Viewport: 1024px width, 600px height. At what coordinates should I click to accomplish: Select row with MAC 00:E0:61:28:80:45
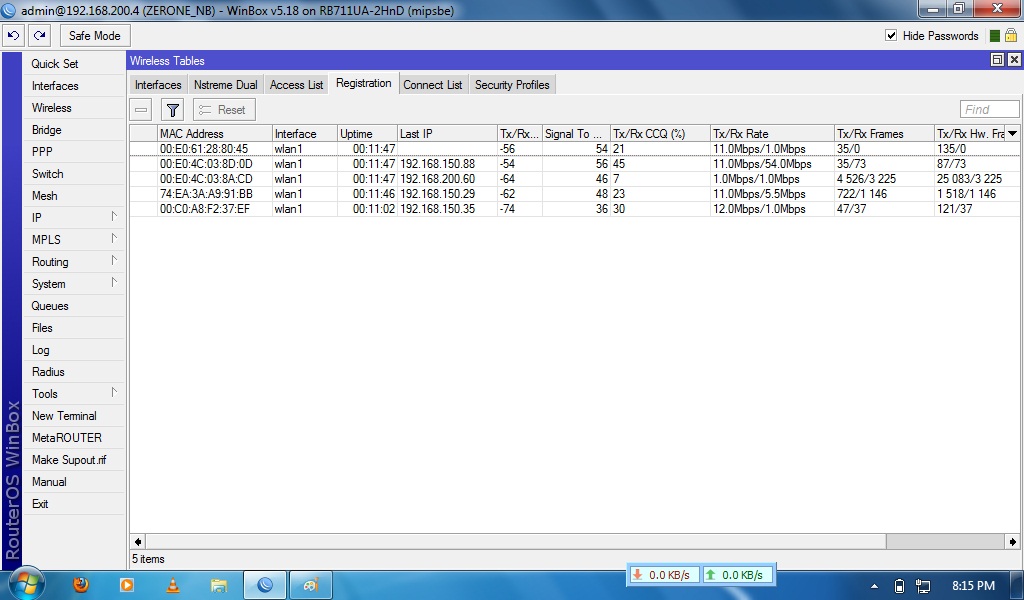click(575, 149)
